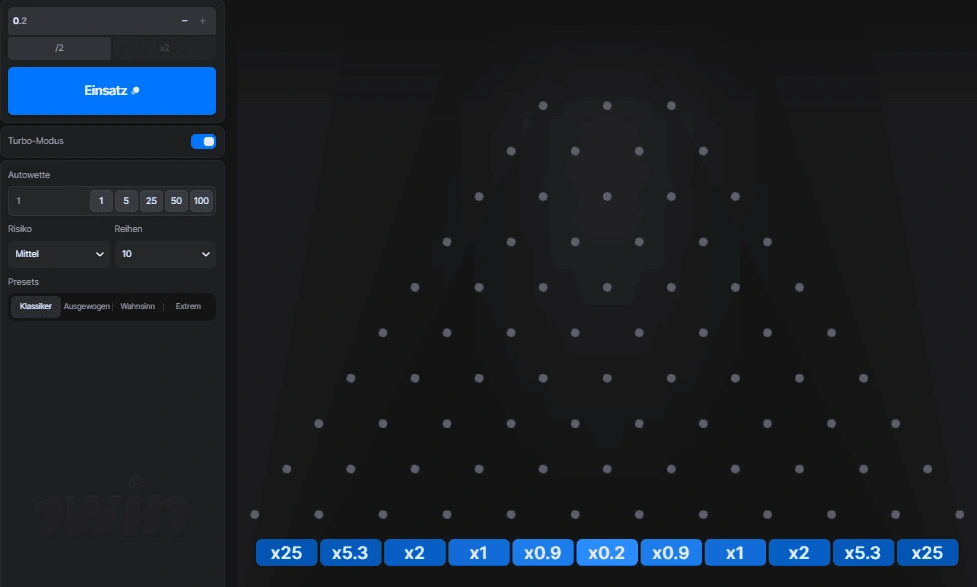Place a bet with the Einsatz button
Screen dimensions: 977x587
point(112,91)
